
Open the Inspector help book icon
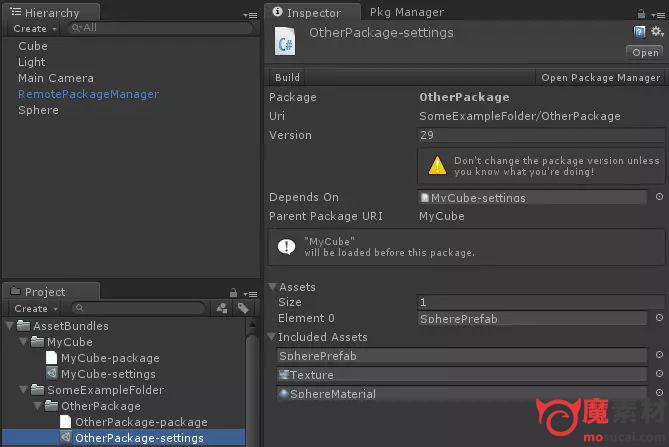(639, 32)
